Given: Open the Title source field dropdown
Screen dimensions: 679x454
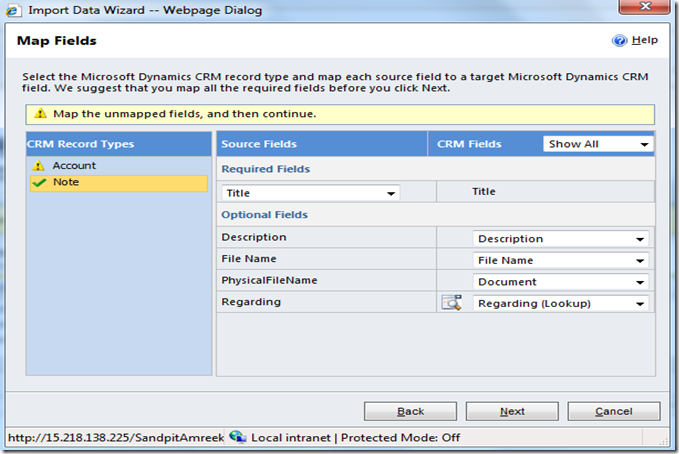Looking at the screenshot, I should pyautogui.click(x=310, y=193).
